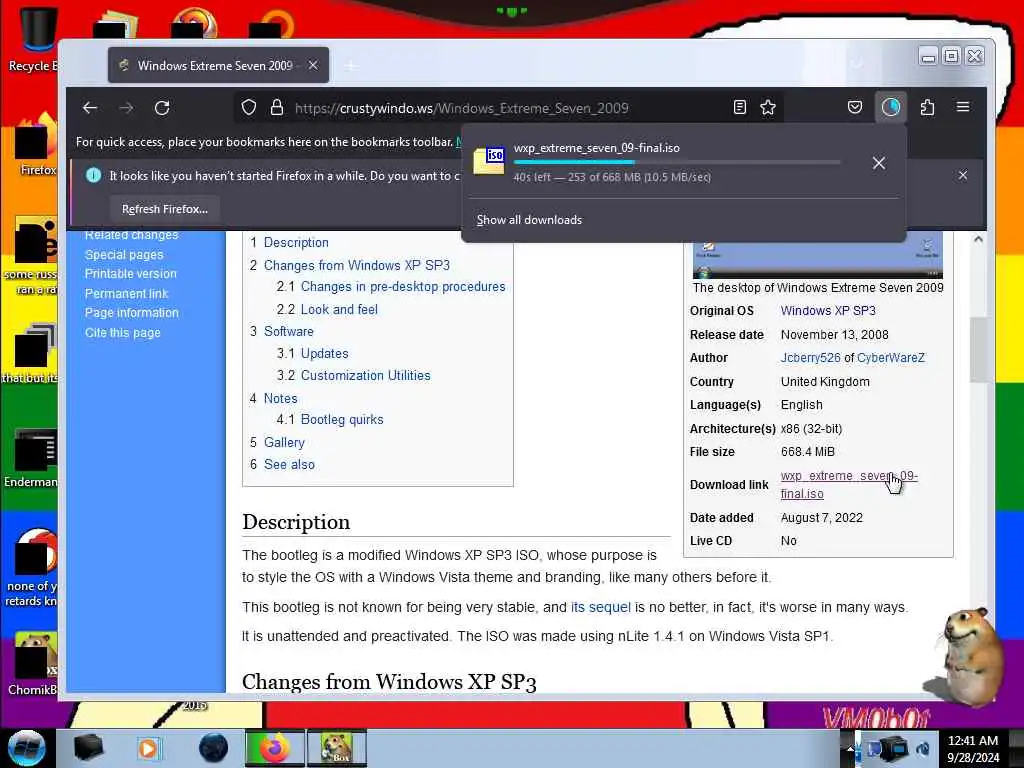Open the Windows Start orb

click(27, 748)
